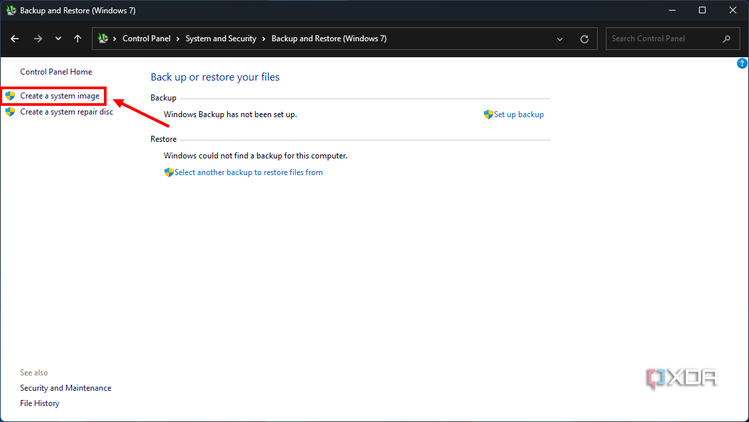The height and width of the screenshot is (422, 749).
Task: Expand chevron after Control Panel breadcrumb
Action: (178, 39)
